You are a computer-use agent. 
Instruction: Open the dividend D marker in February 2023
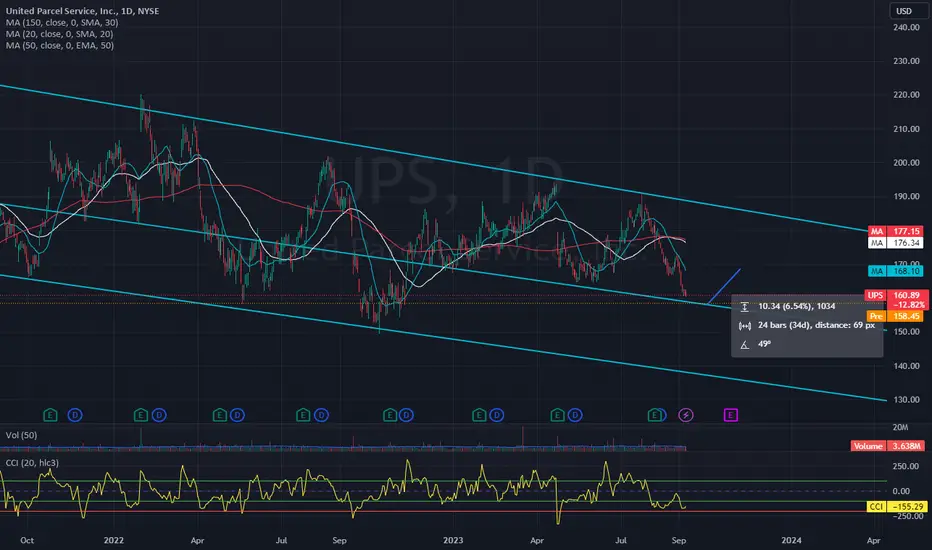496,415
